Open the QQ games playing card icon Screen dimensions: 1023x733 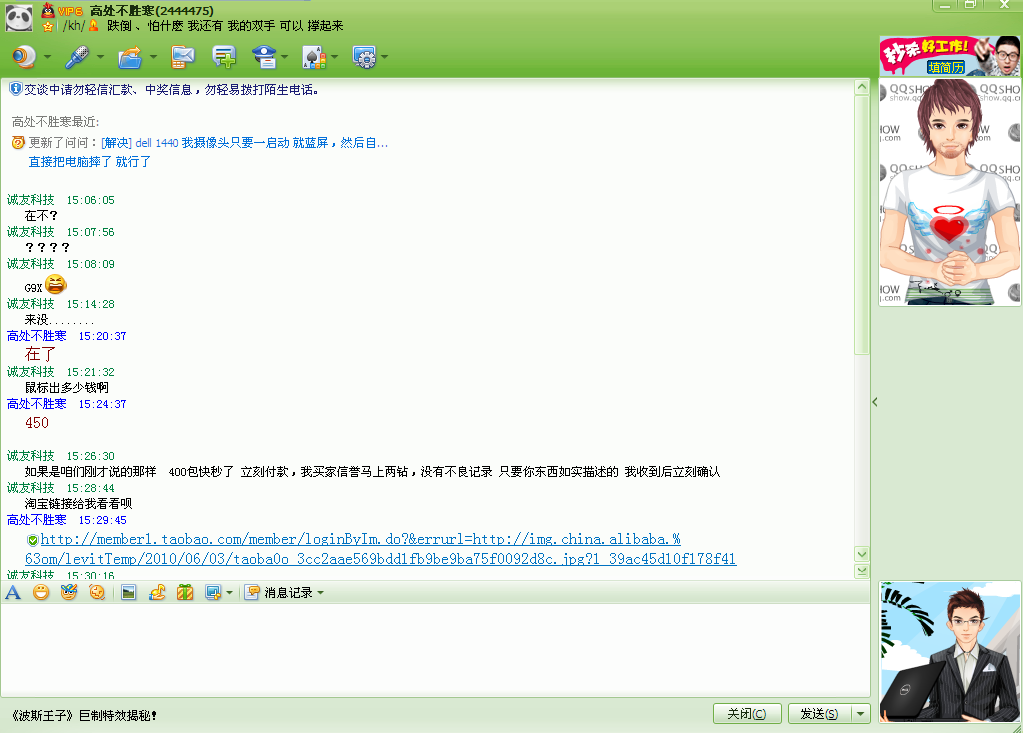coord(312,57)
